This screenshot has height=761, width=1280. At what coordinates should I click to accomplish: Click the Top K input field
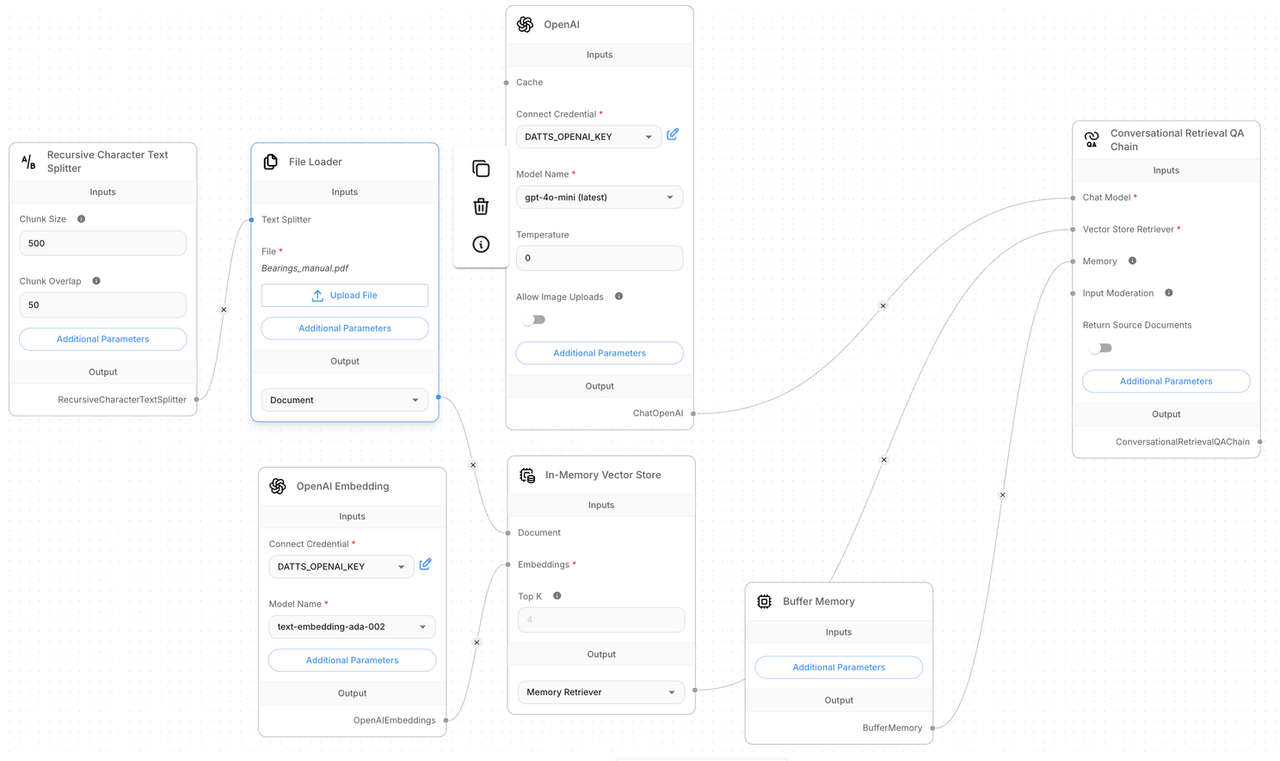[x=601, y=620]
